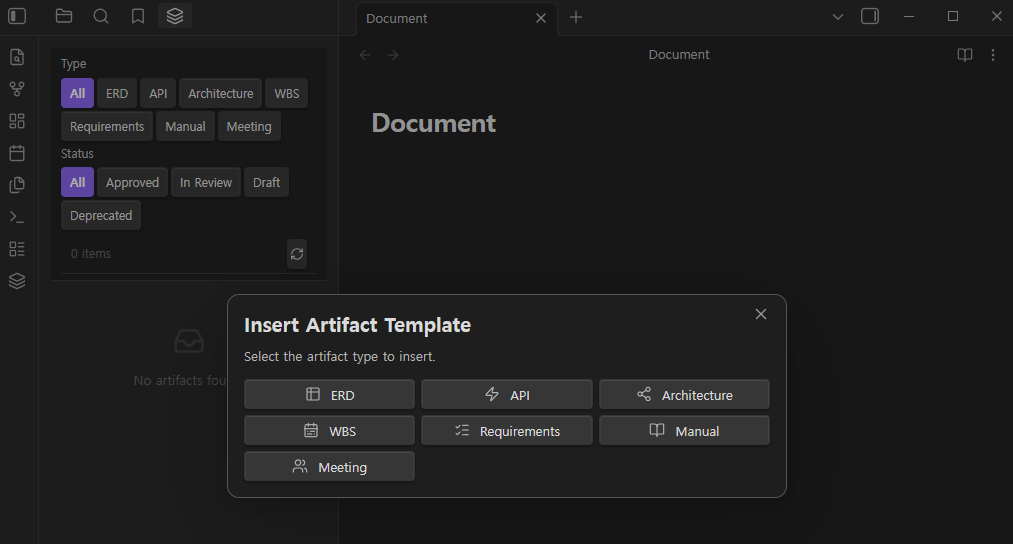Viewport: 1013px width, 544px height.
Task: Open quick switcher file-search ribbon icon
Action: point(17,57)
